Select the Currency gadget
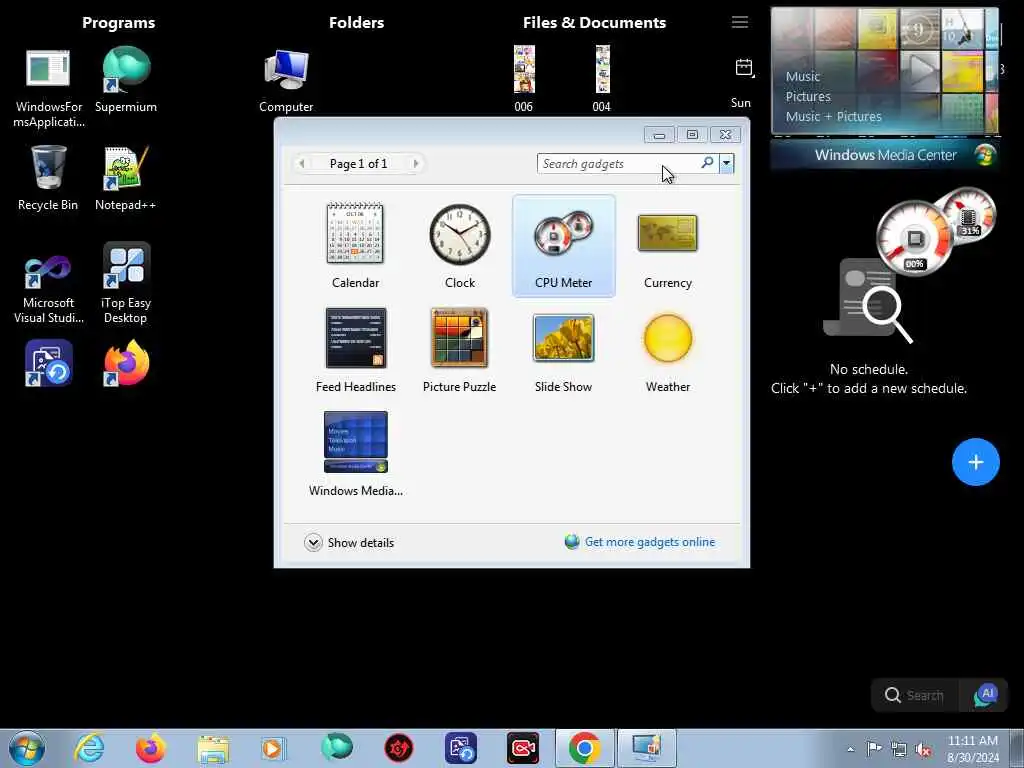The image size is (1024, 768). [x=667, y=246]
